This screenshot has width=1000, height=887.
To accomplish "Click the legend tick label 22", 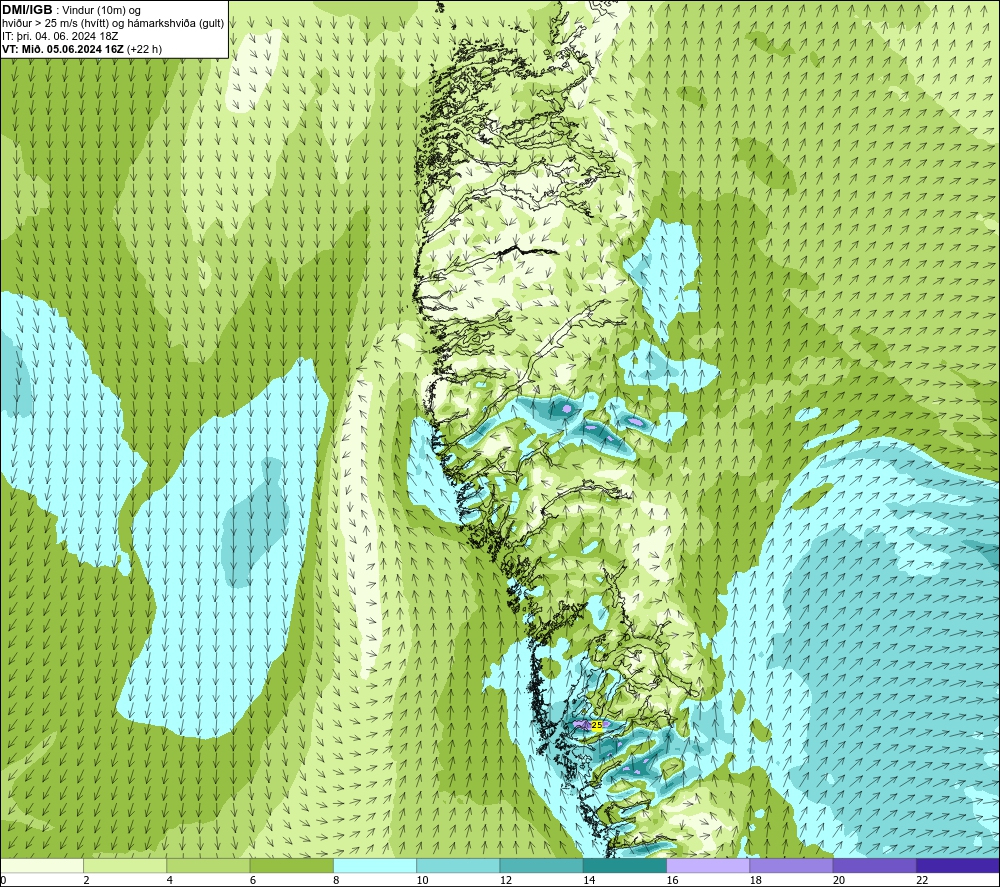I will [922, 880].
